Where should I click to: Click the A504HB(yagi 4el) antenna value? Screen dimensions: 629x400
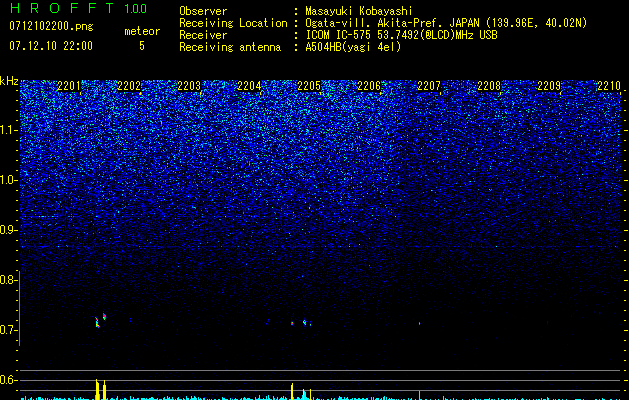[353, 47]
